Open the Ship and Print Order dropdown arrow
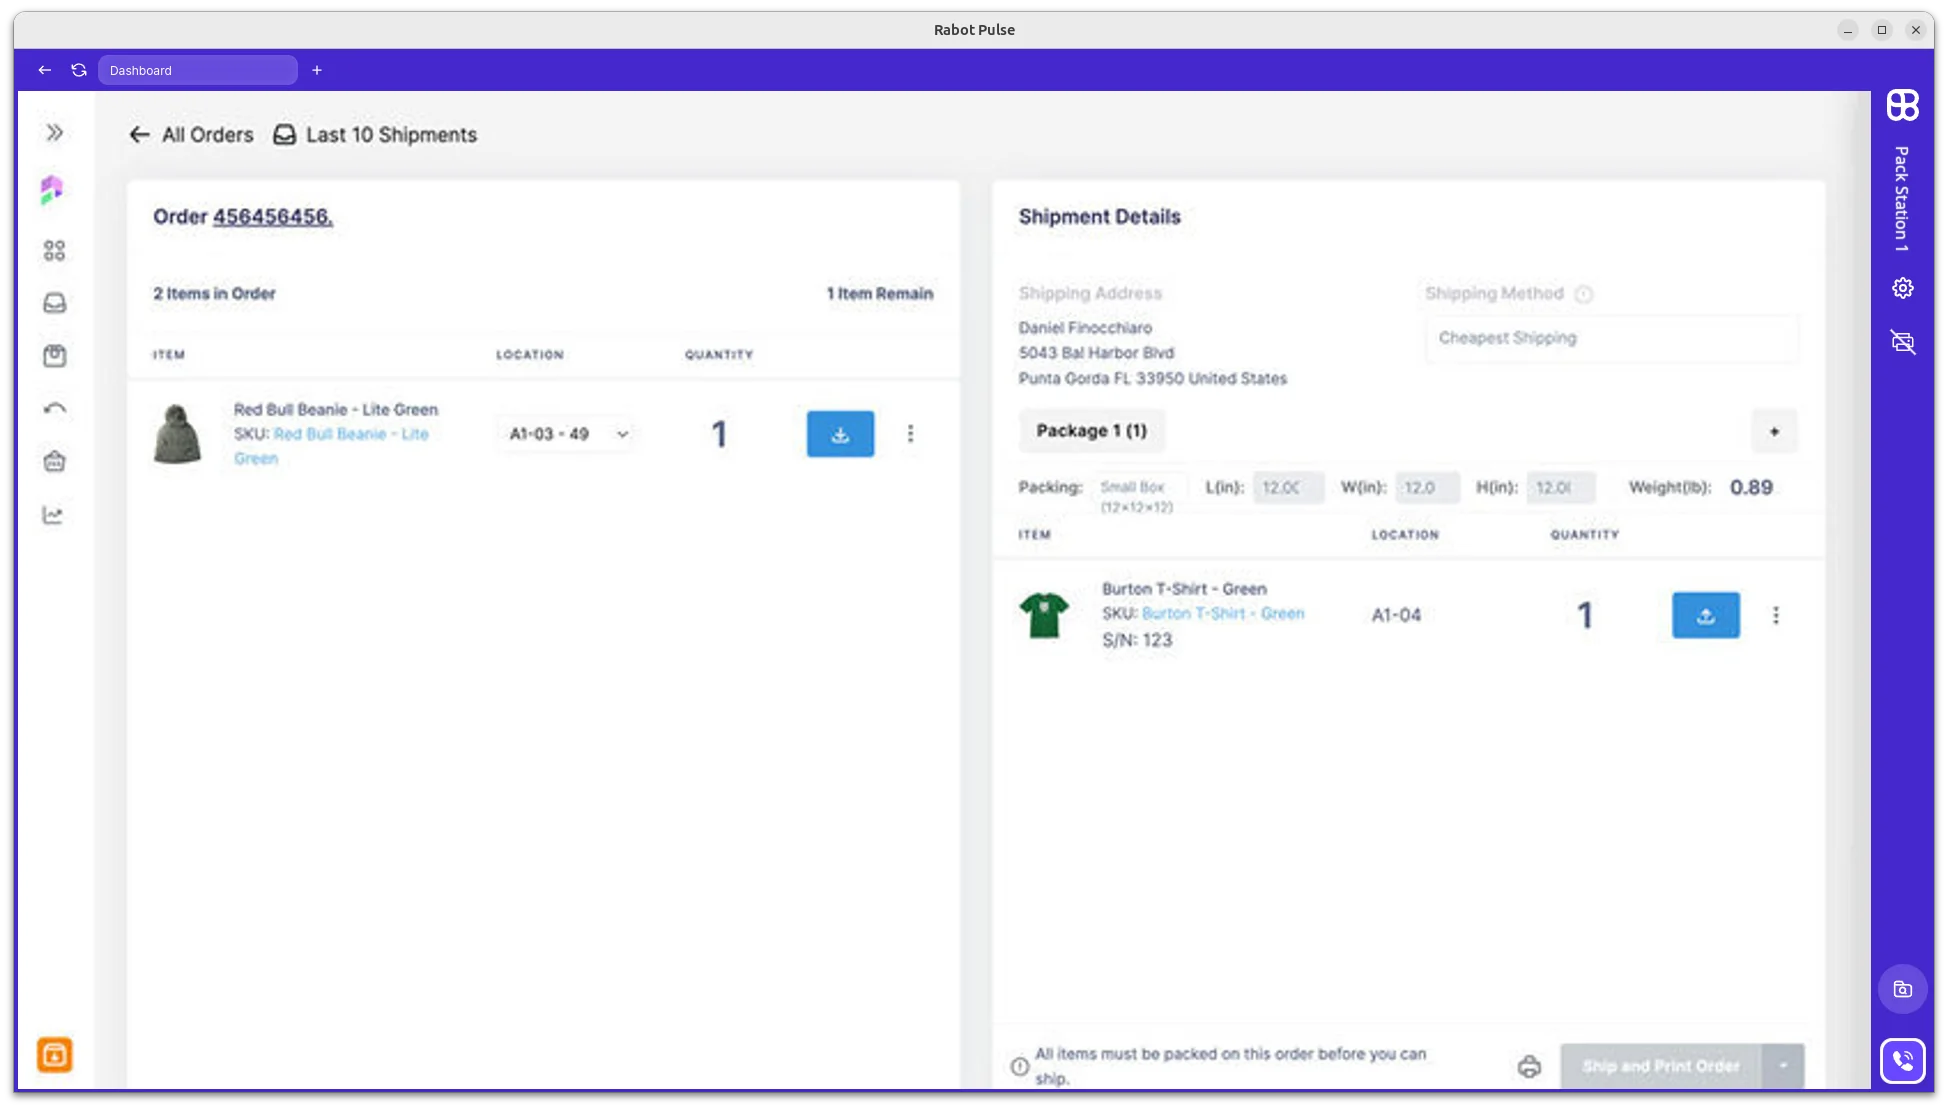1948x1109 pixels. point(1782,1066)
